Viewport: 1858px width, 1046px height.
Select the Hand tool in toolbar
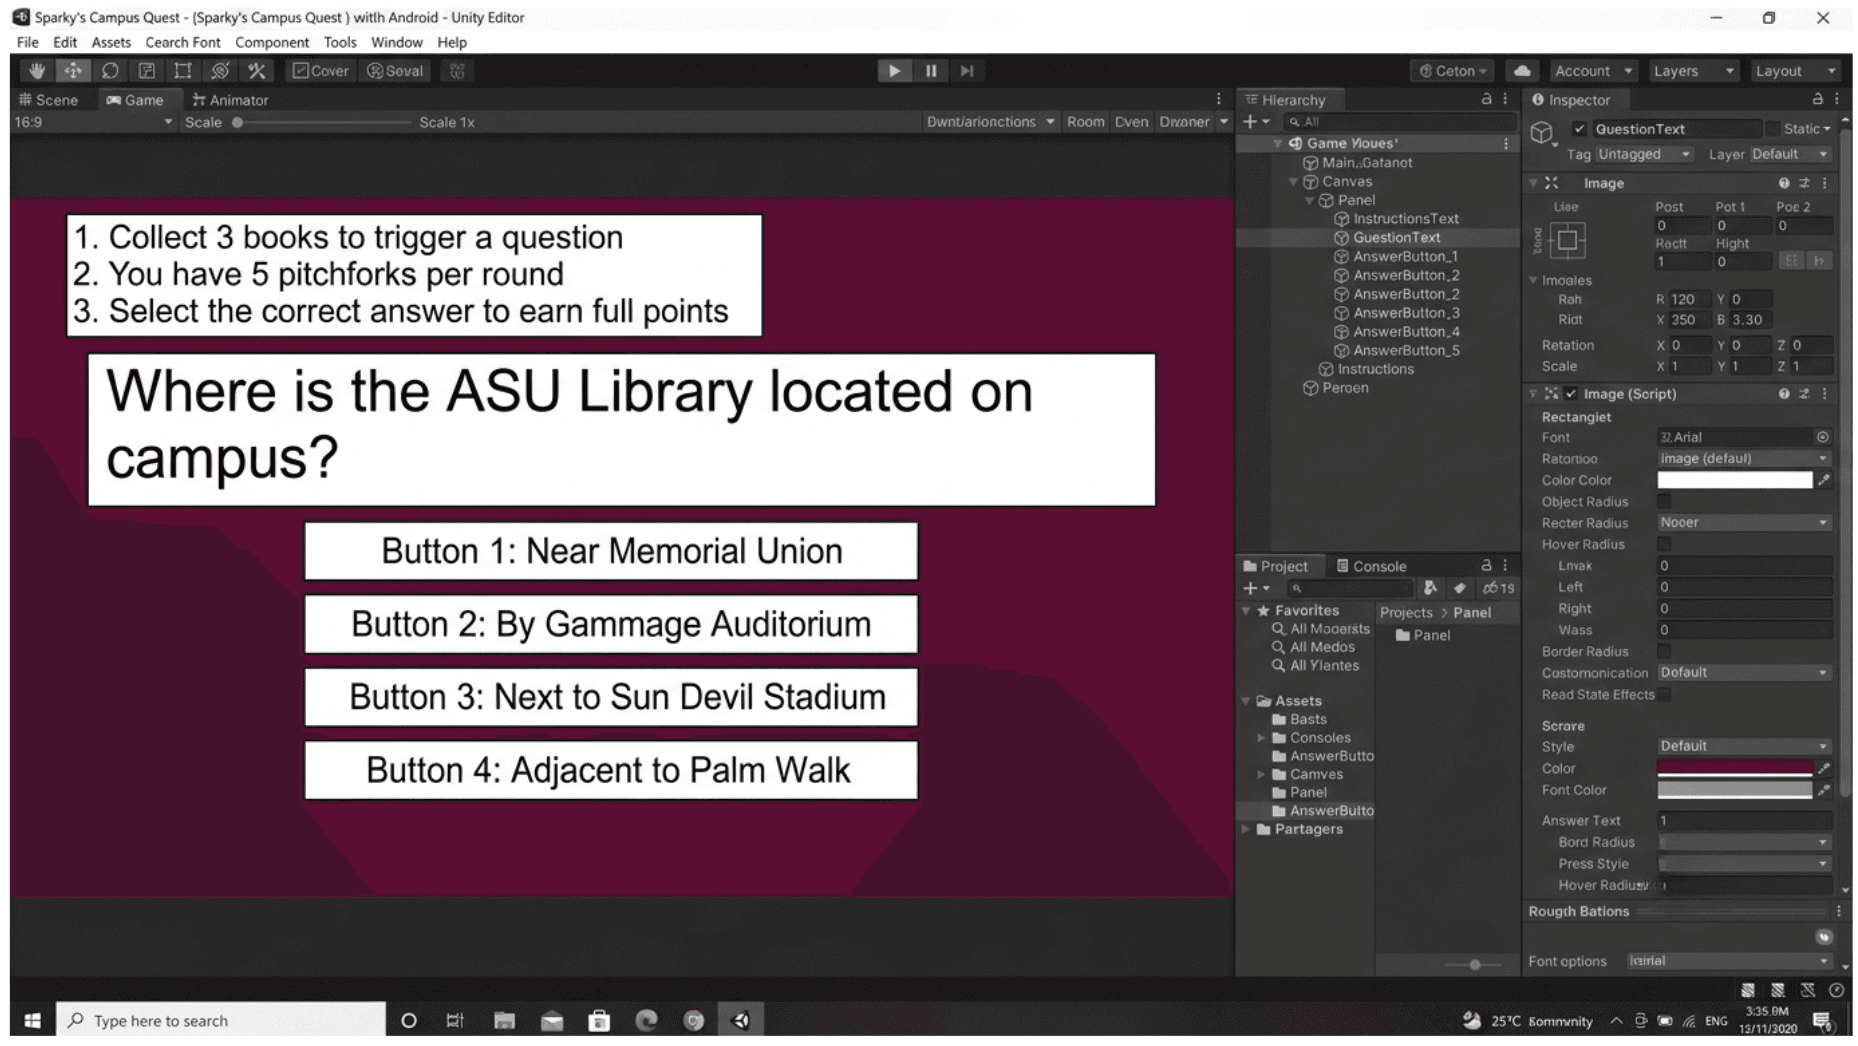tap(37, 71)
